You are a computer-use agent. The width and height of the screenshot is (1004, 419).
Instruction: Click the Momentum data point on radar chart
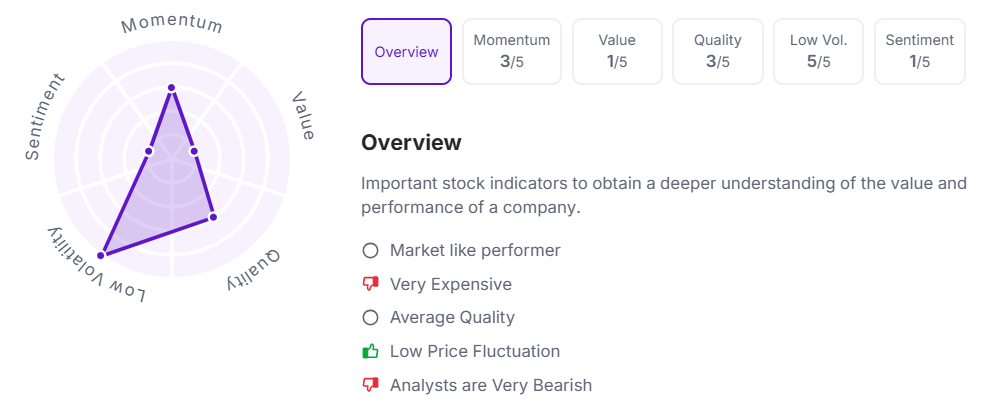[171, 88]
